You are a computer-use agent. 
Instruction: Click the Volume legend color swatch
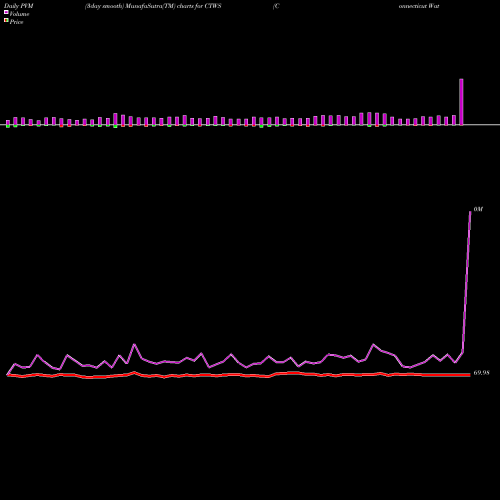pos(6,12)
